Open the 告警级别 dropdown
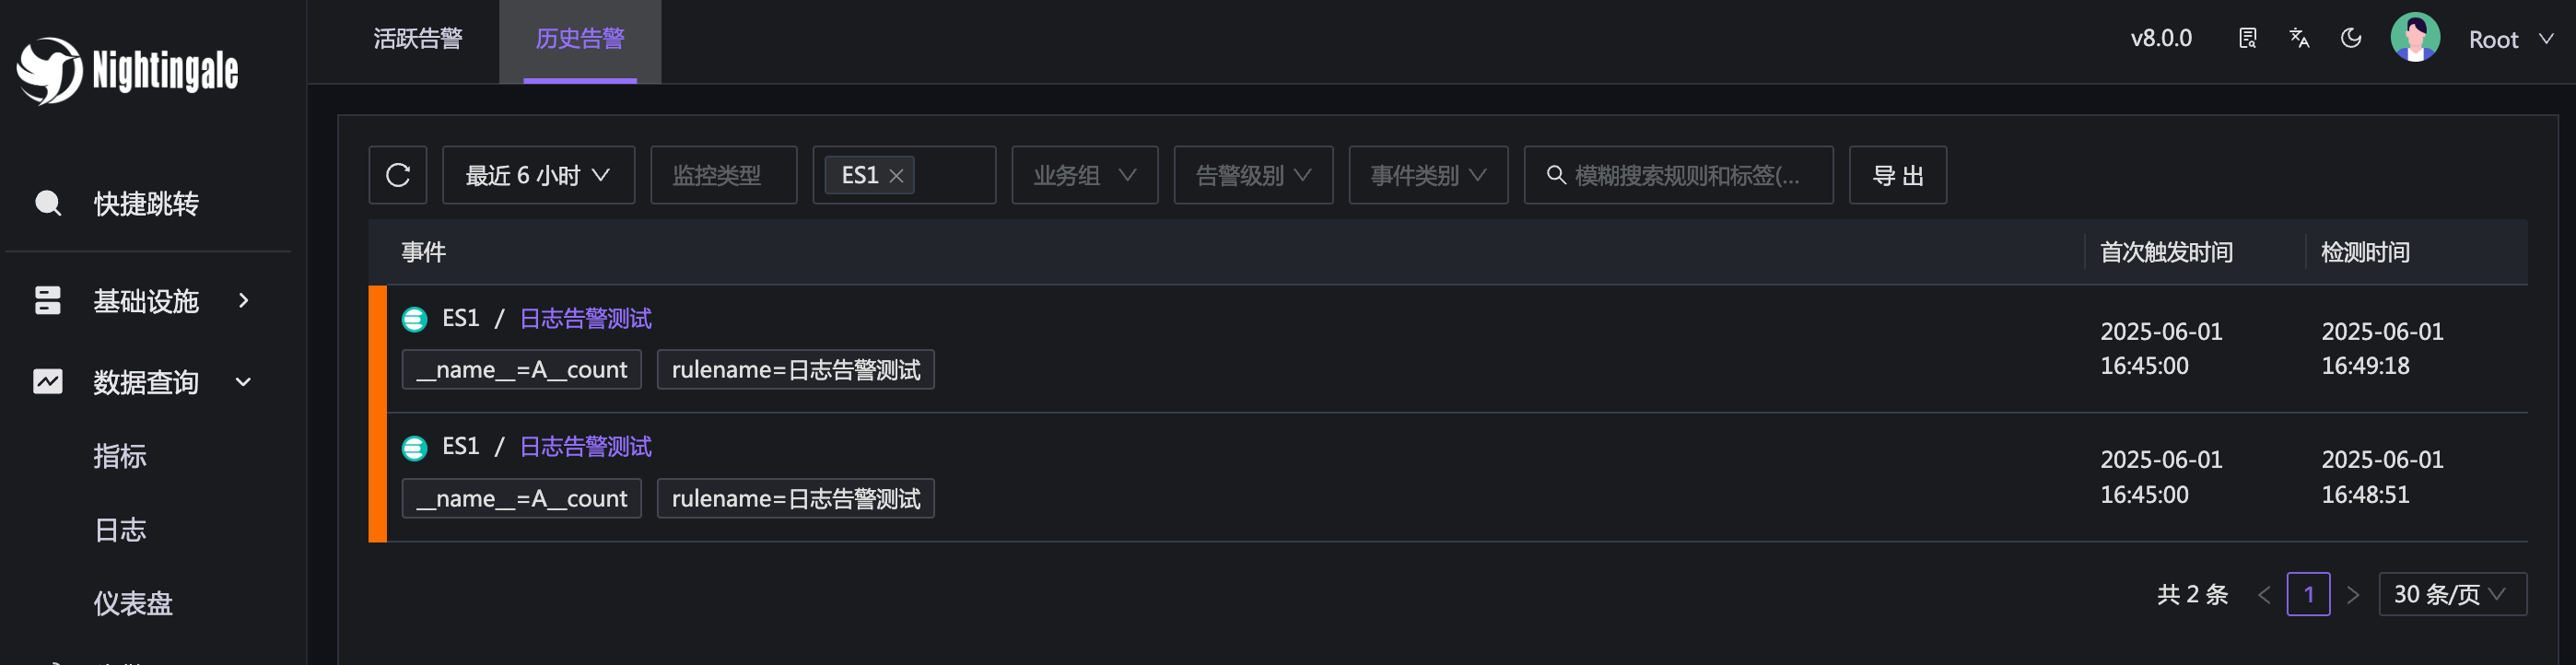Viewport: 2576px width, 665px height. [x=1252, y=174]
